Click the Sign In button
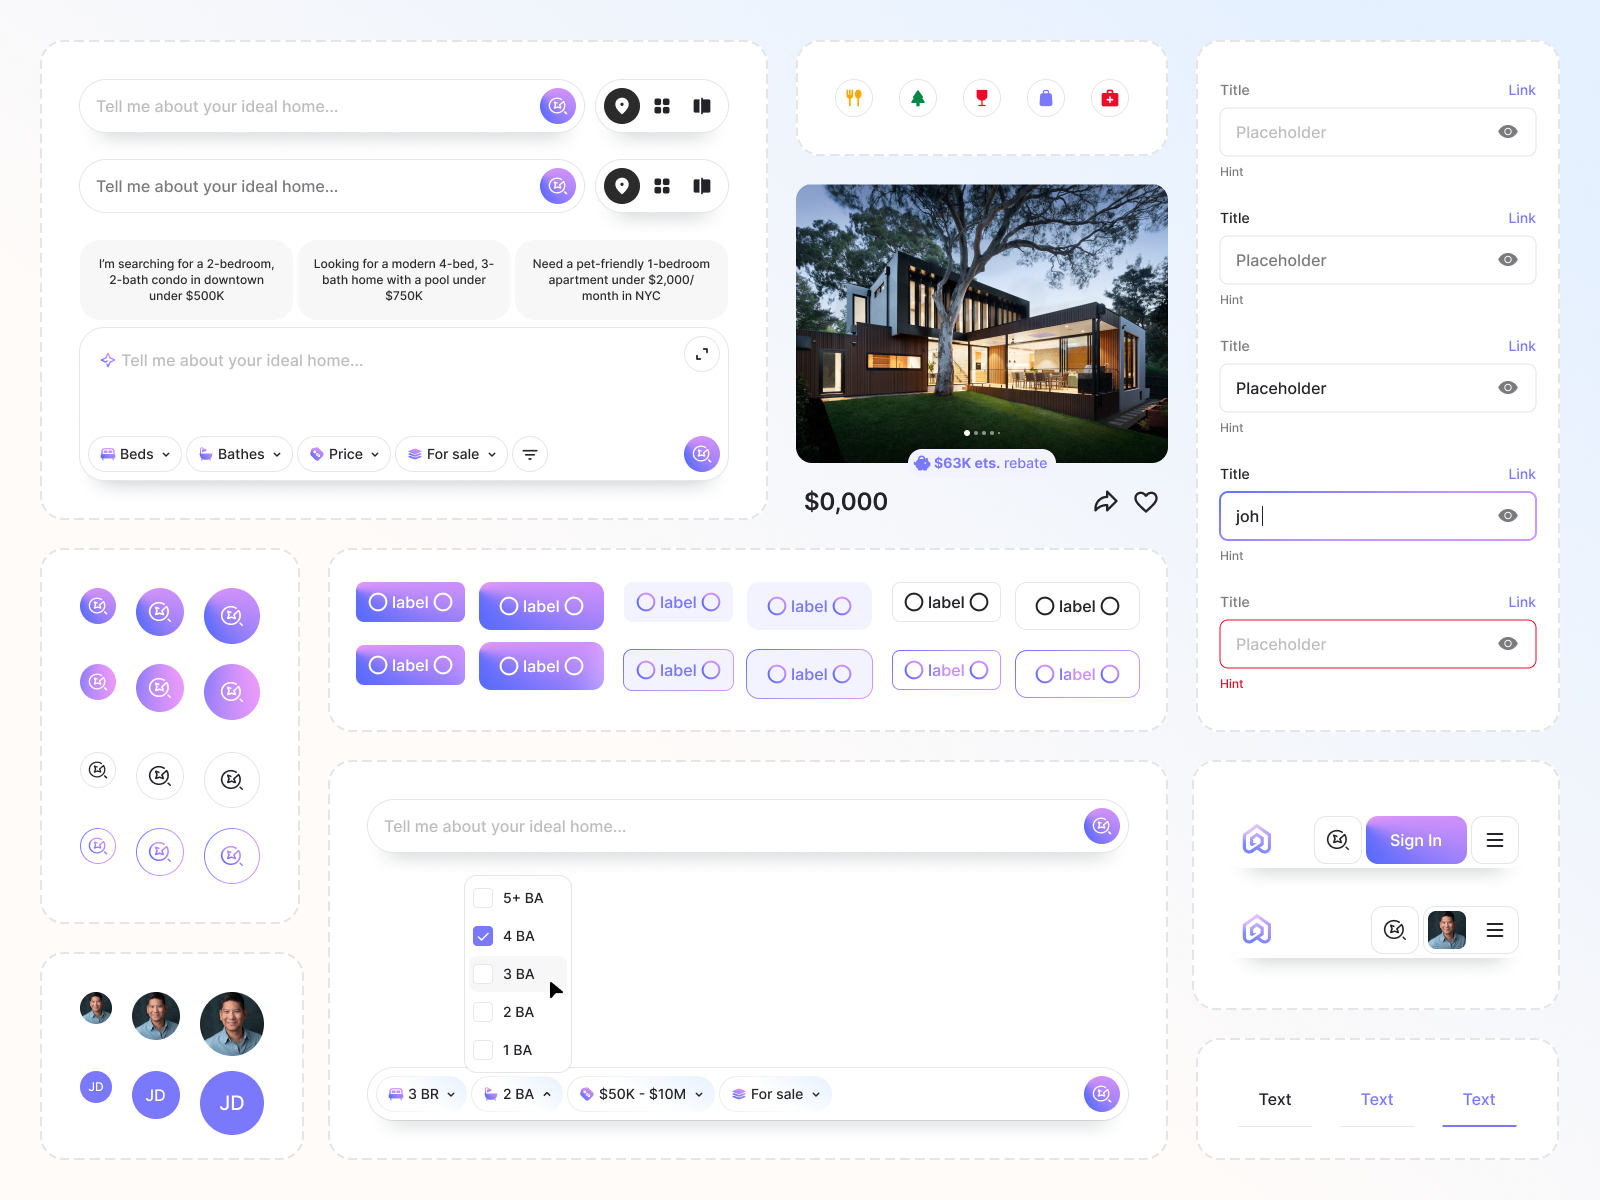The width and height of the screenshot is (1600, 1200). [1416, 840]
